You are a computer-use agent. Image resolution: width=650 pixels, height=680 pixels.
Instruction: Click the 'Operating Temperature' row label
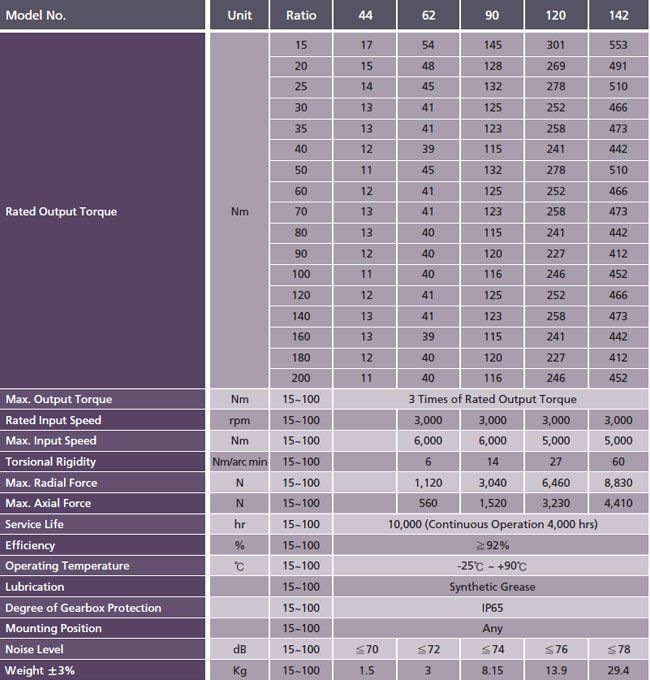pos(102,566)
